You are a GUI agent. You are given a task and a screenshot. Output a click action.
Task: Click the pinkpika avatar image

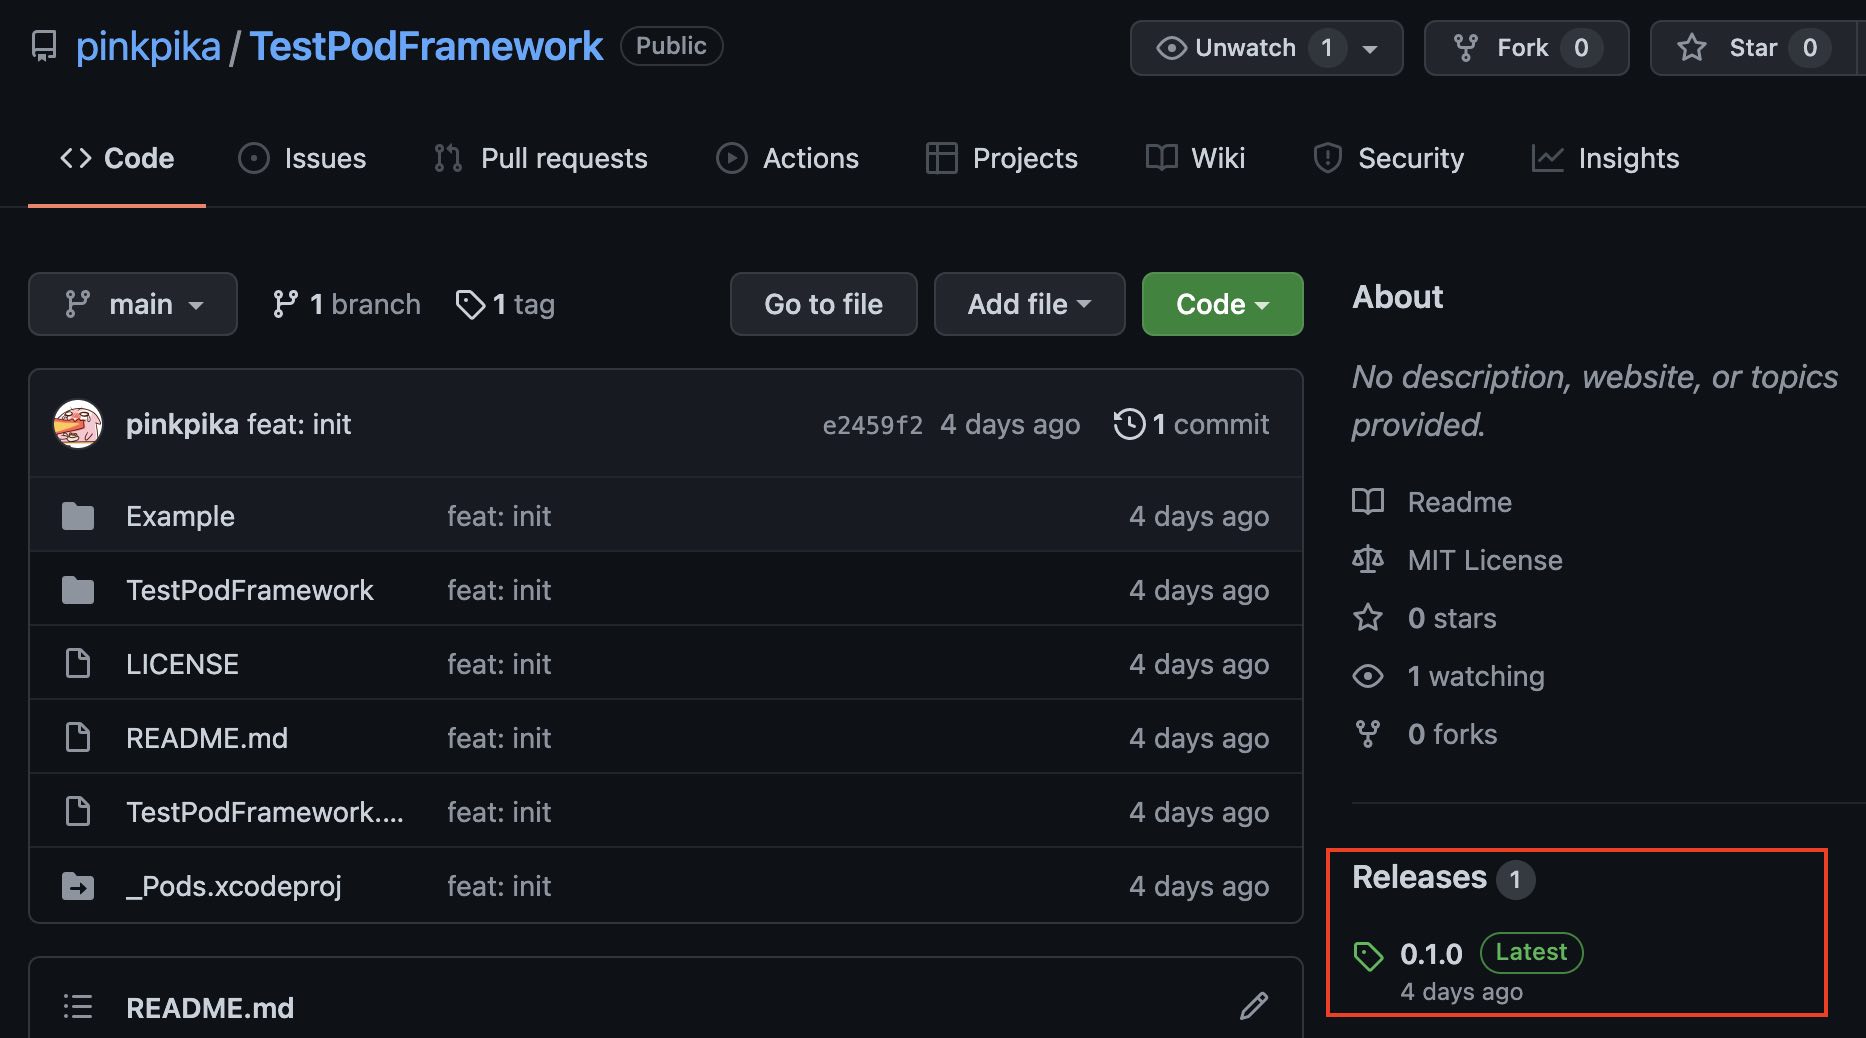click(x=78, y=424)
